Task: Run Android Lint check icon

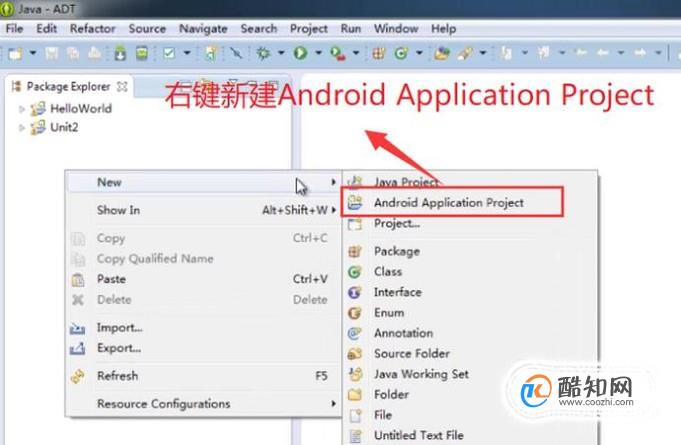Action: click(169, 53)
